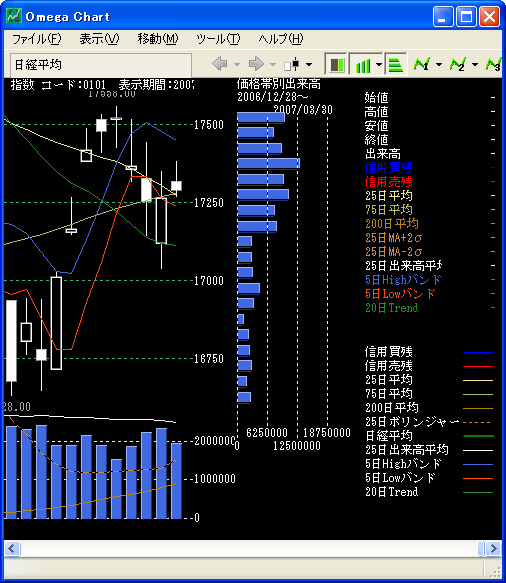The width and height of the screenshot is (506, 583).
Task: Click the 高値 high price label
Action: (376, 112)
